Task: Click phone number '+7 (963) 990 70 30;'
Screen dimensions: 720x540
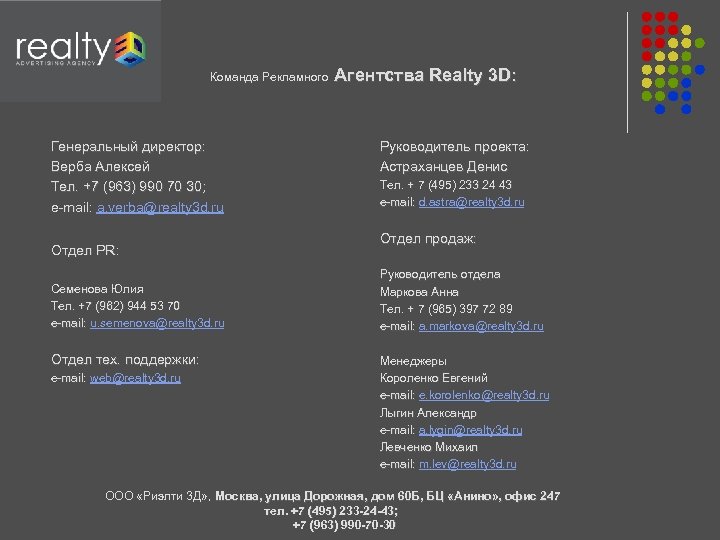Action: point(145,186)
